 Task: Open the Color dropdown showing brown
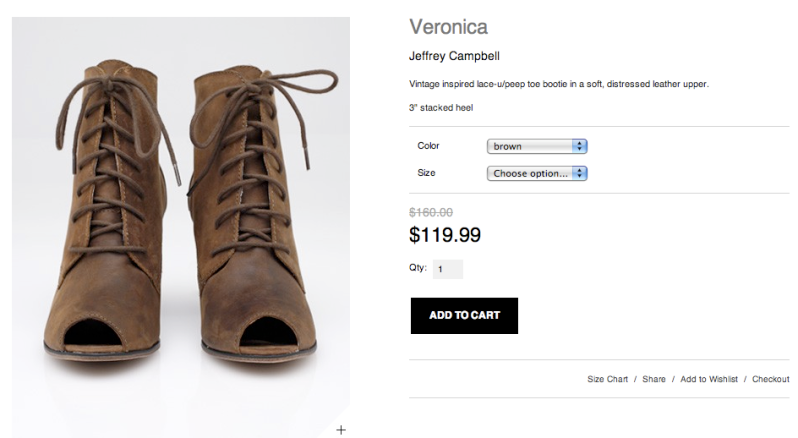point(537,146)
